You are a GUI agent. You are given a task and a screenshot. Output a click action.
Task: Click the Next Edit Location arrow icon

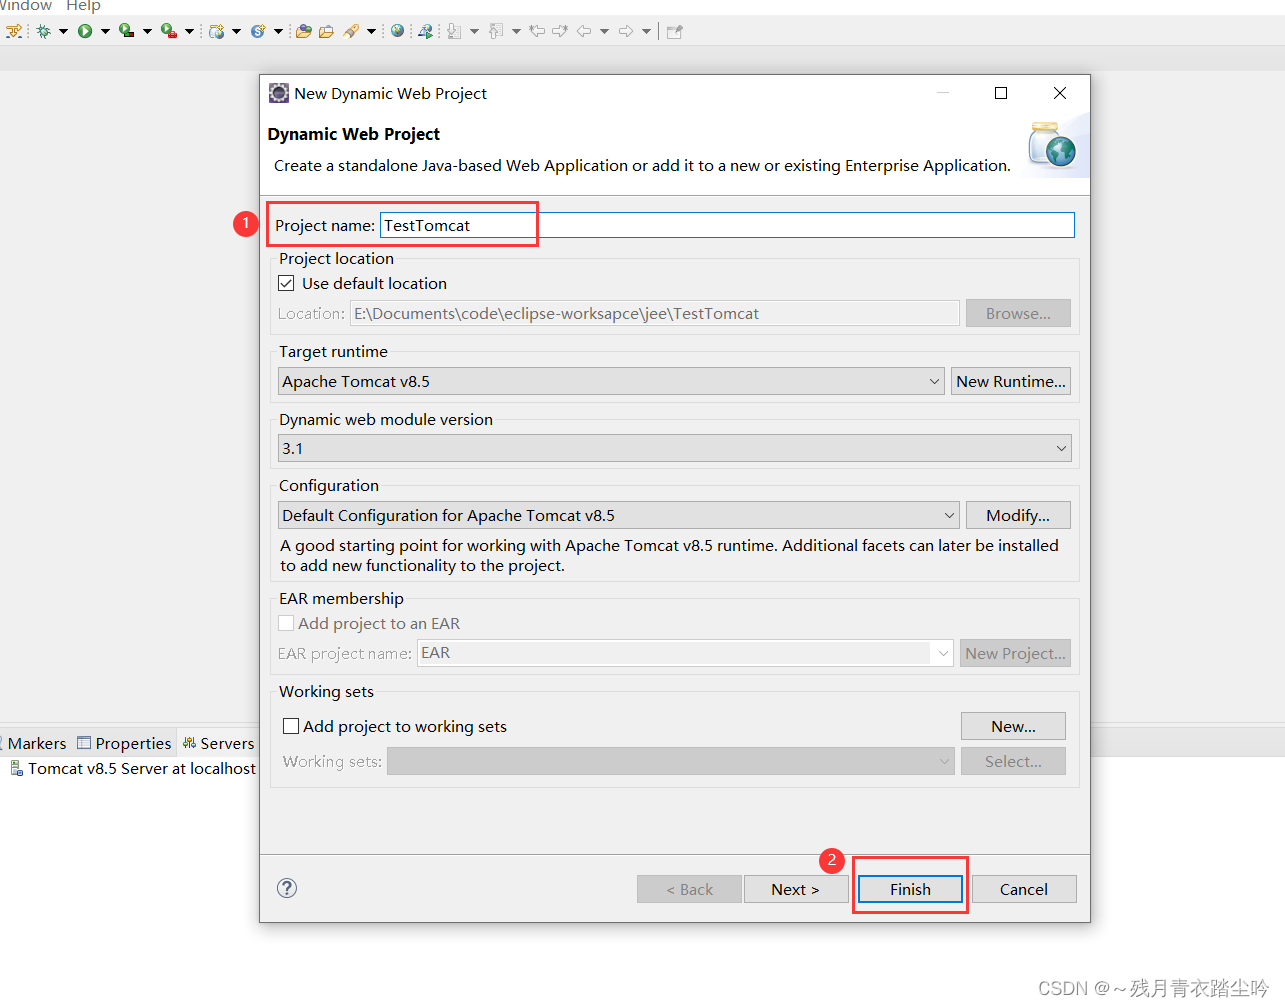point(560,31)
